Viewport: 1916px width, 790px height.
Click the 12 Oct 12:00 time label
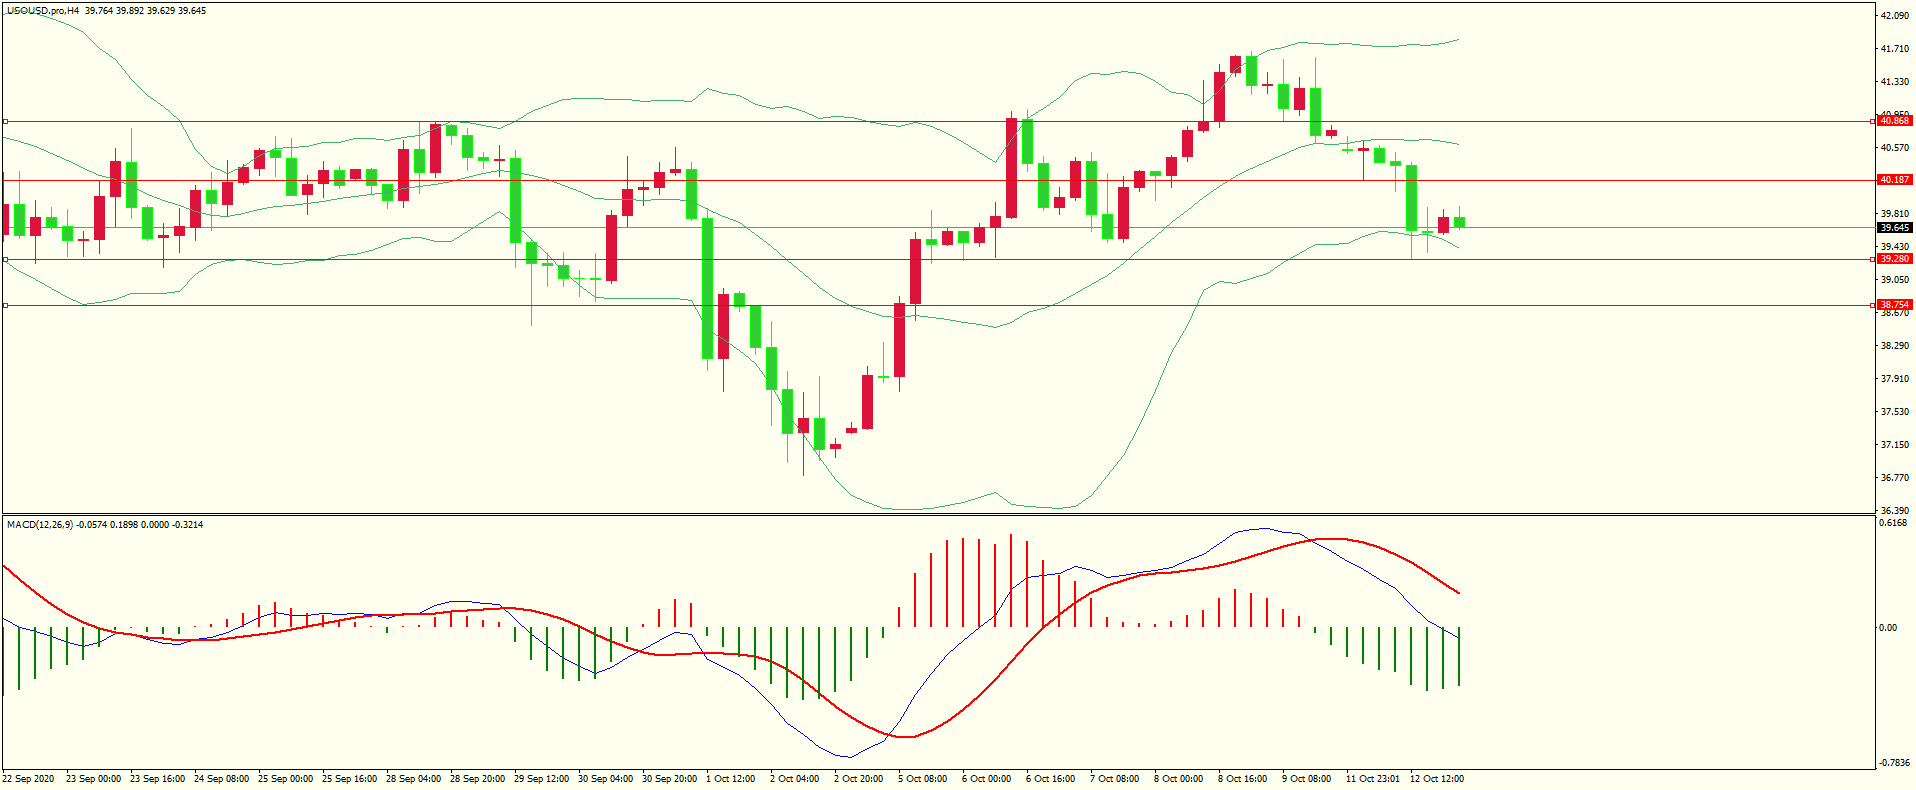coord(1437,779)
